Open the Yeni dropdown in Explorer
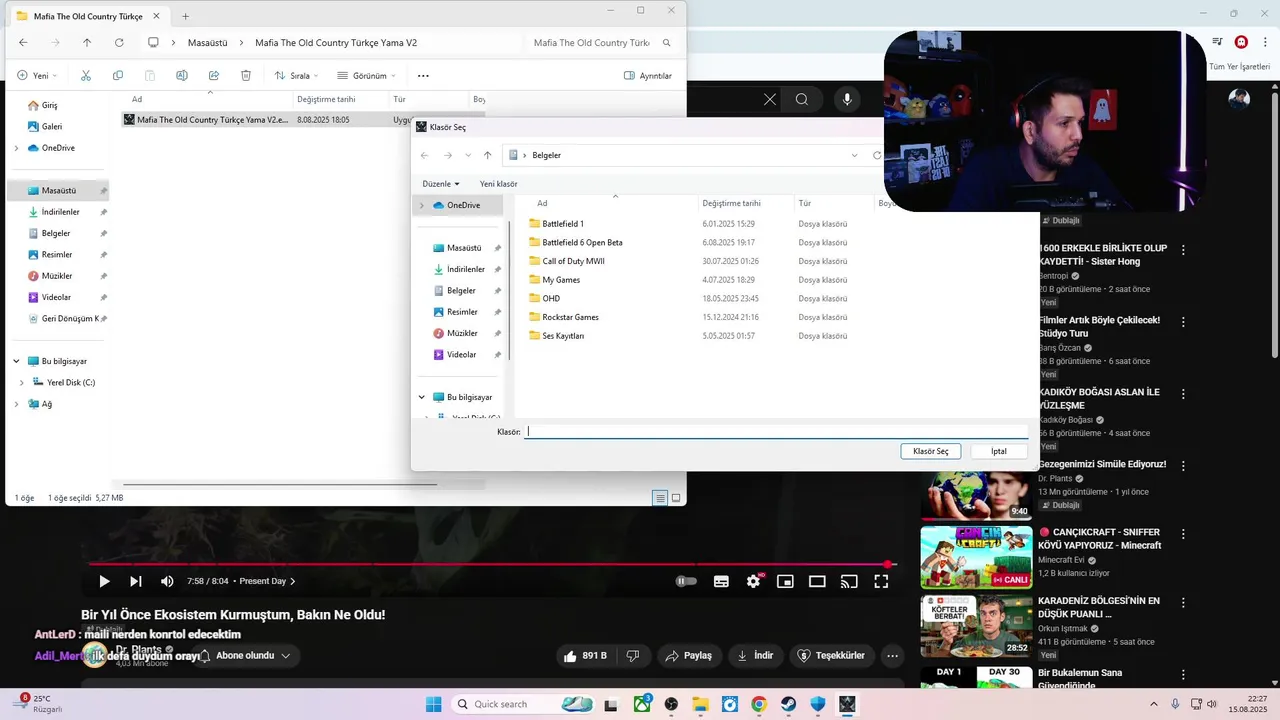The image size is (1280, 720). coord(37,76)
